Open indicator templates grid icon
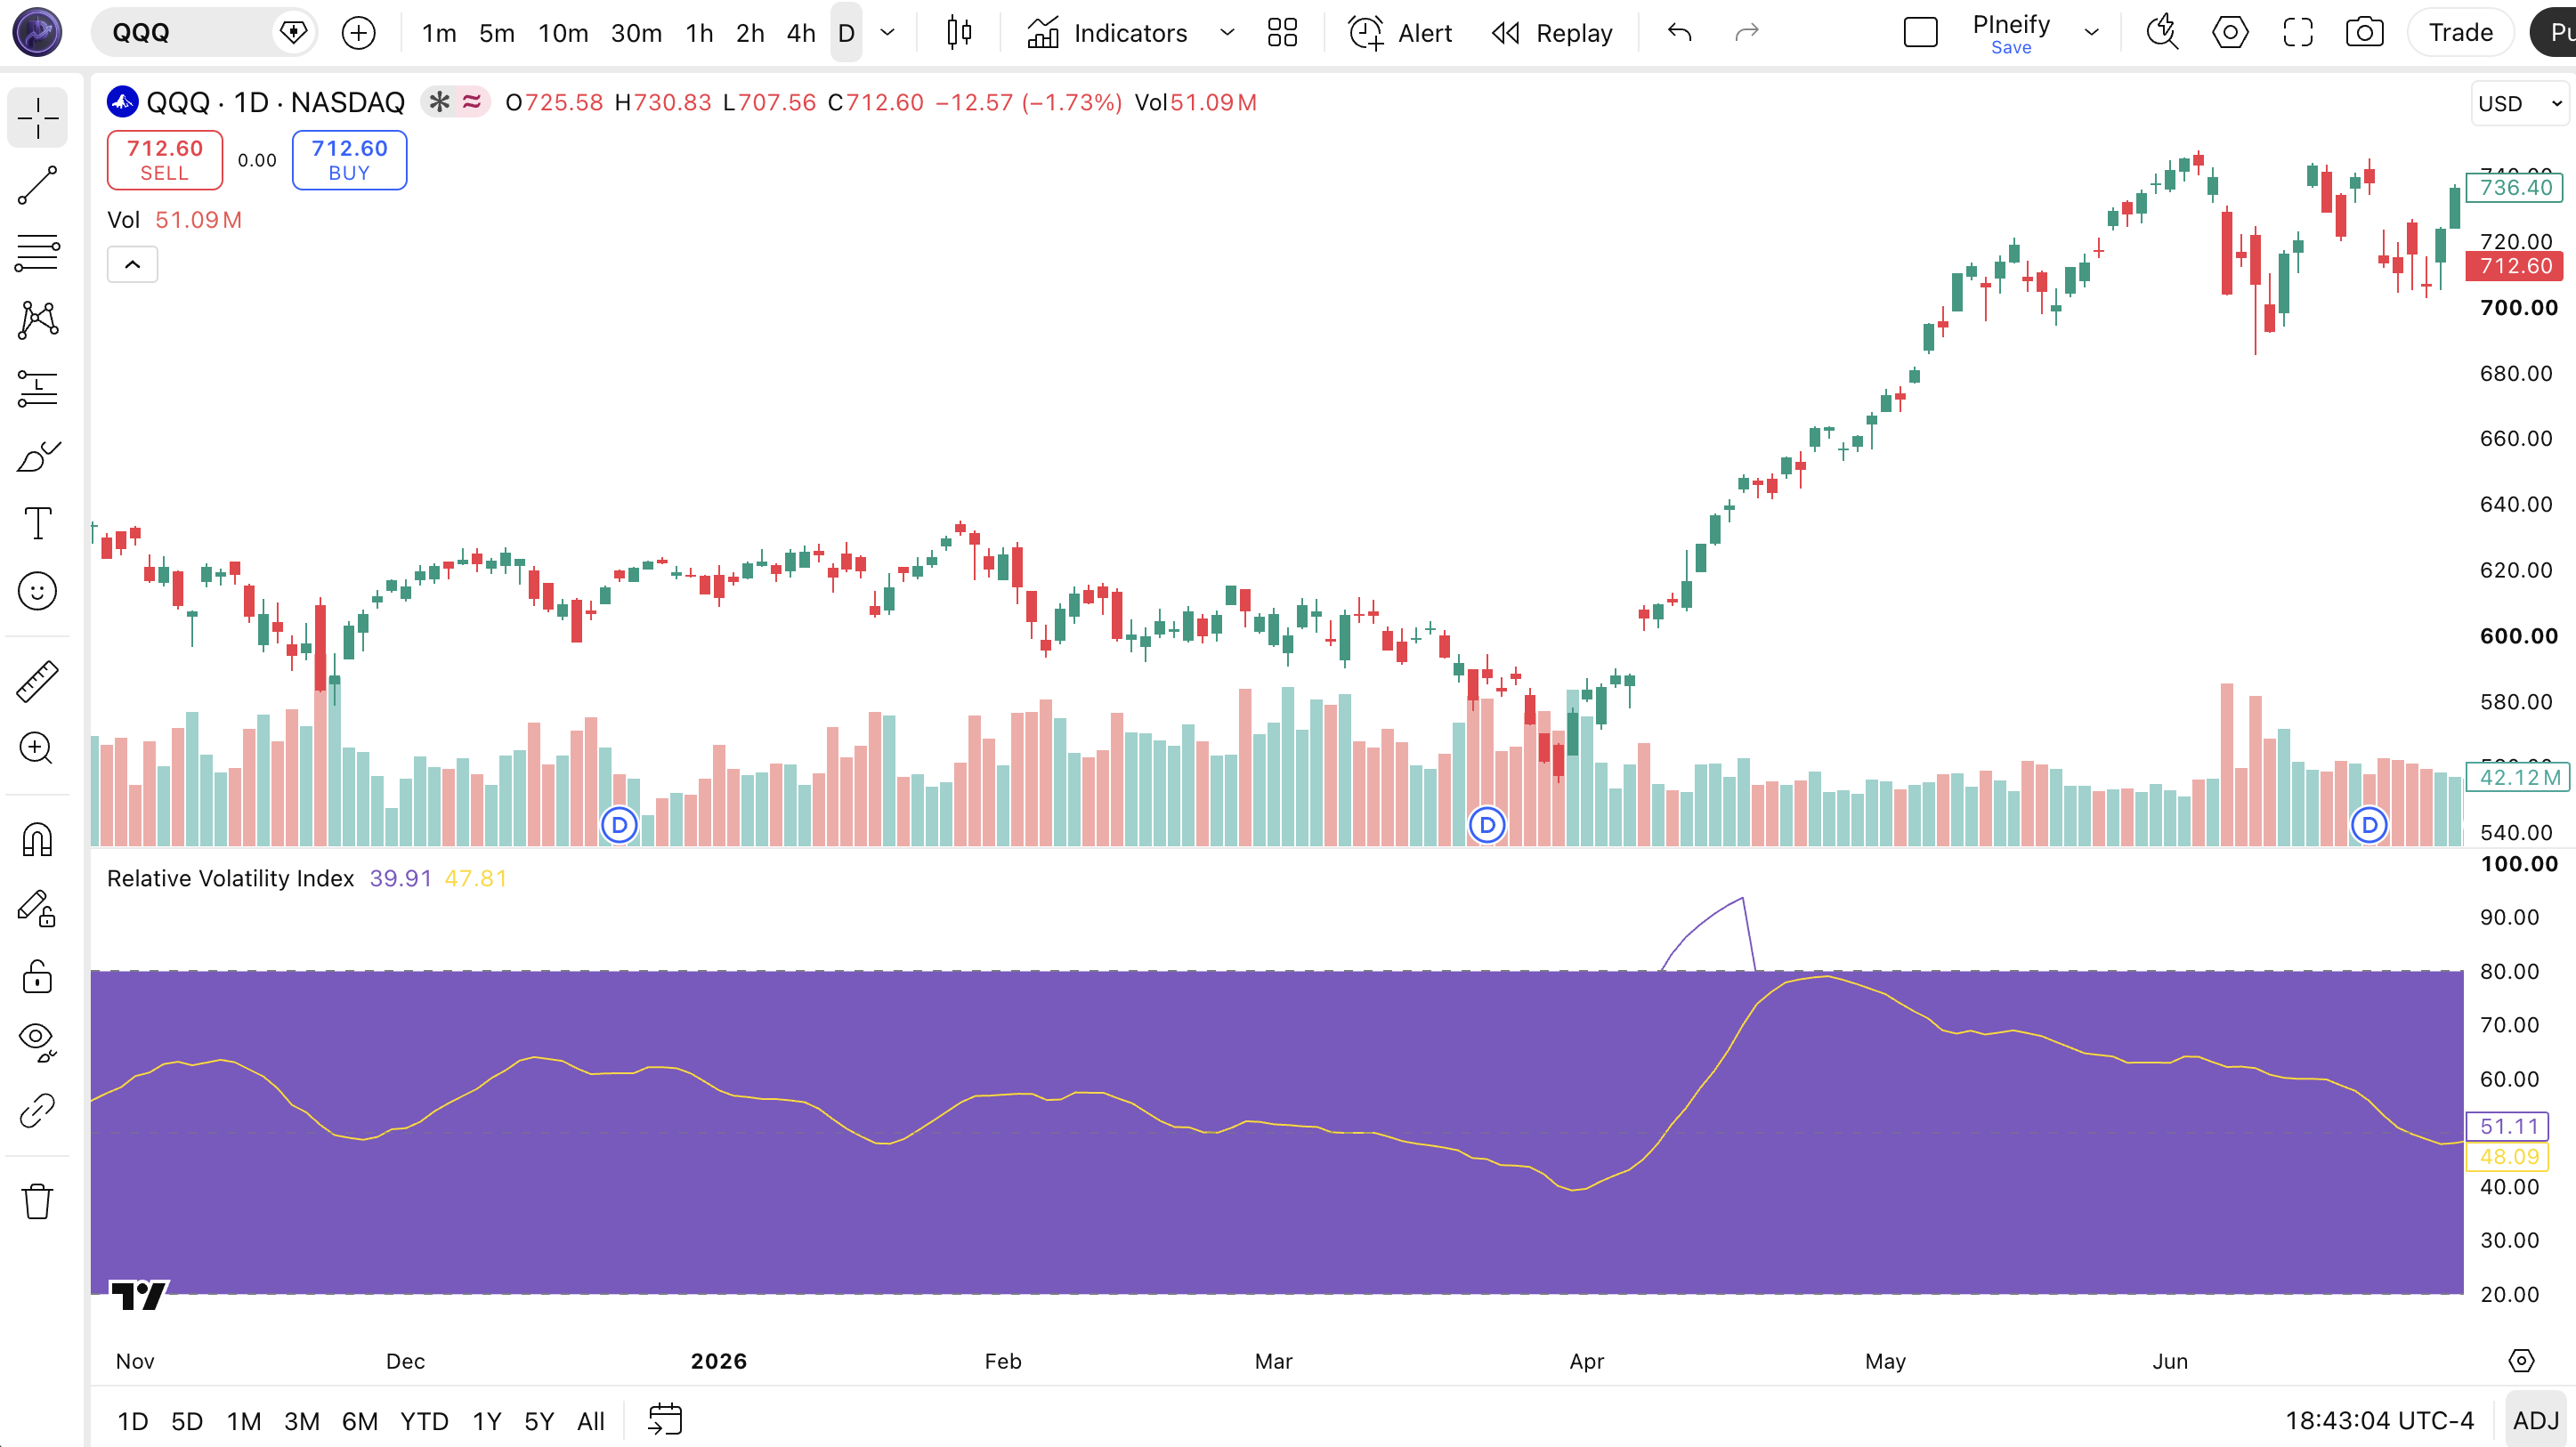The width and height of the screenshot is (2576, 1447). [1282, 33]
